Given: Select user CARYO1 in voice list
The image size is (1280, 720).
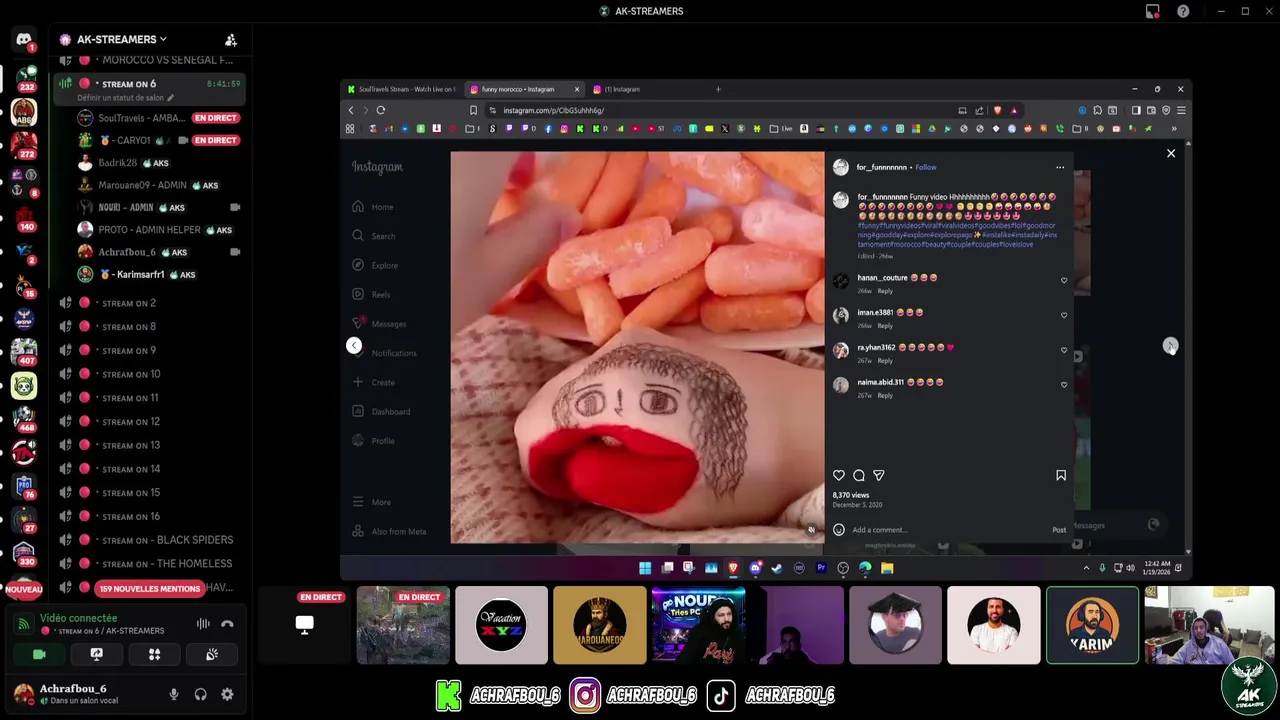Looking at the screenshot, I should 160,140.
